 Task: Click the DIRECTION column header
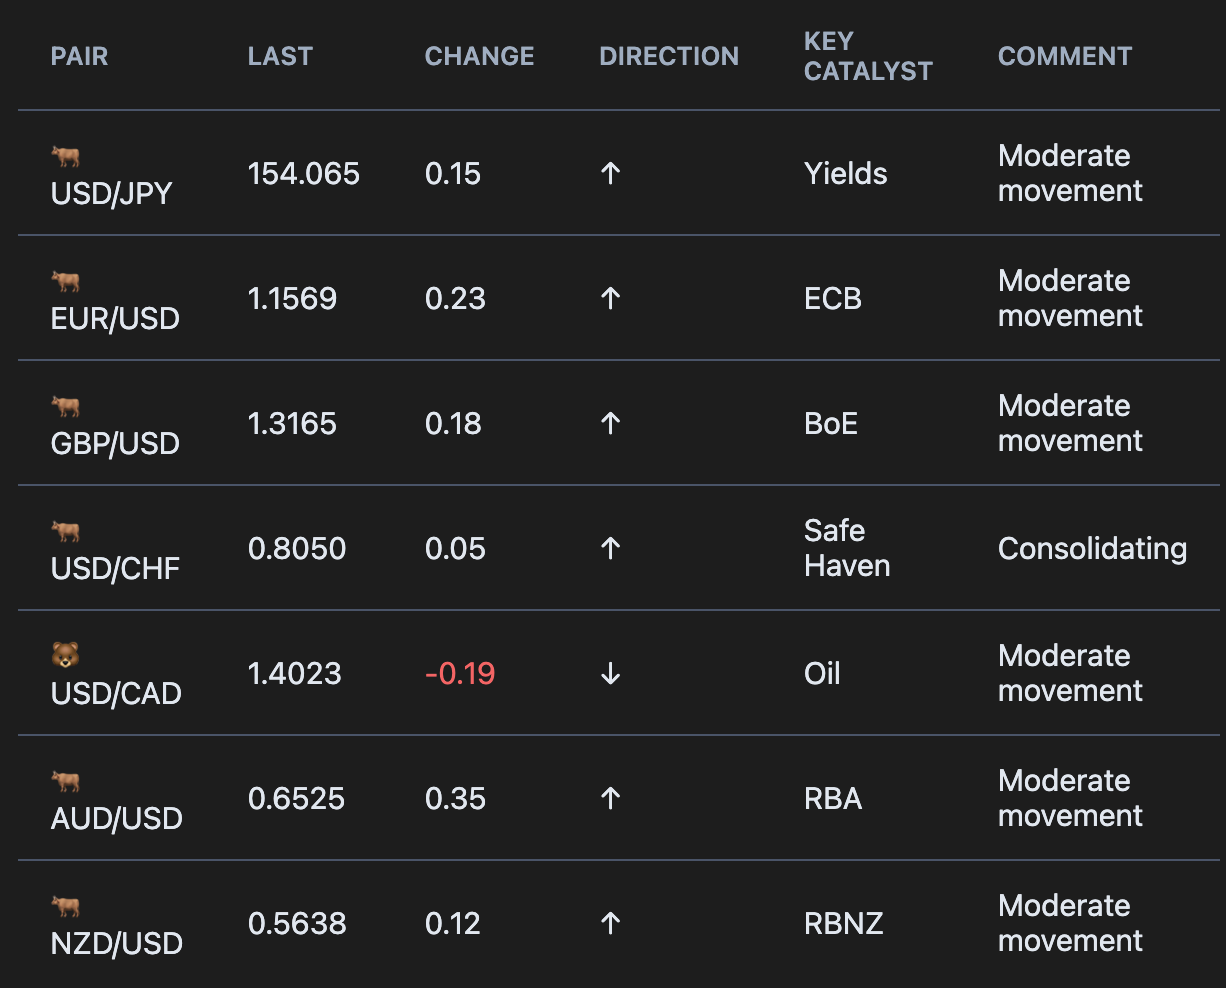(x=669, y=56)
